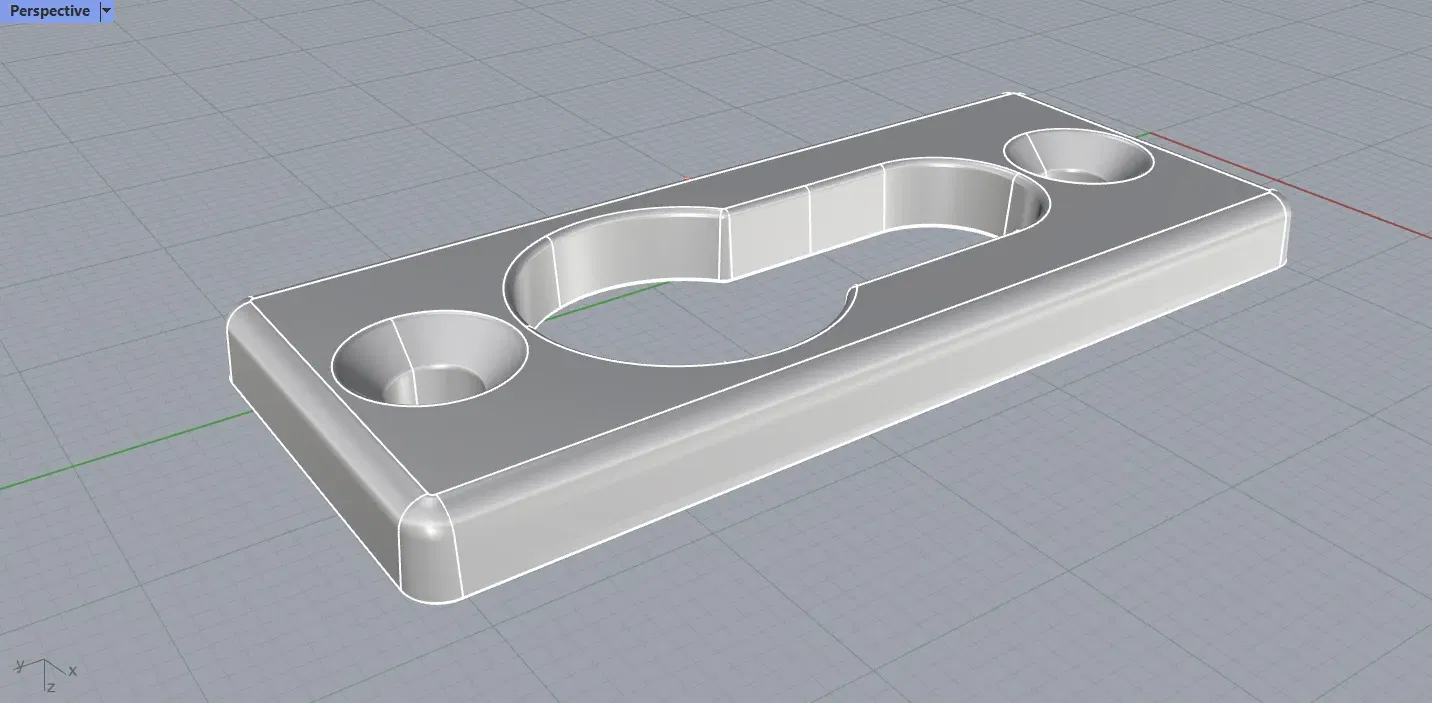
Task: Click the world axes icon in viewport corner
Action: [46, 674]
